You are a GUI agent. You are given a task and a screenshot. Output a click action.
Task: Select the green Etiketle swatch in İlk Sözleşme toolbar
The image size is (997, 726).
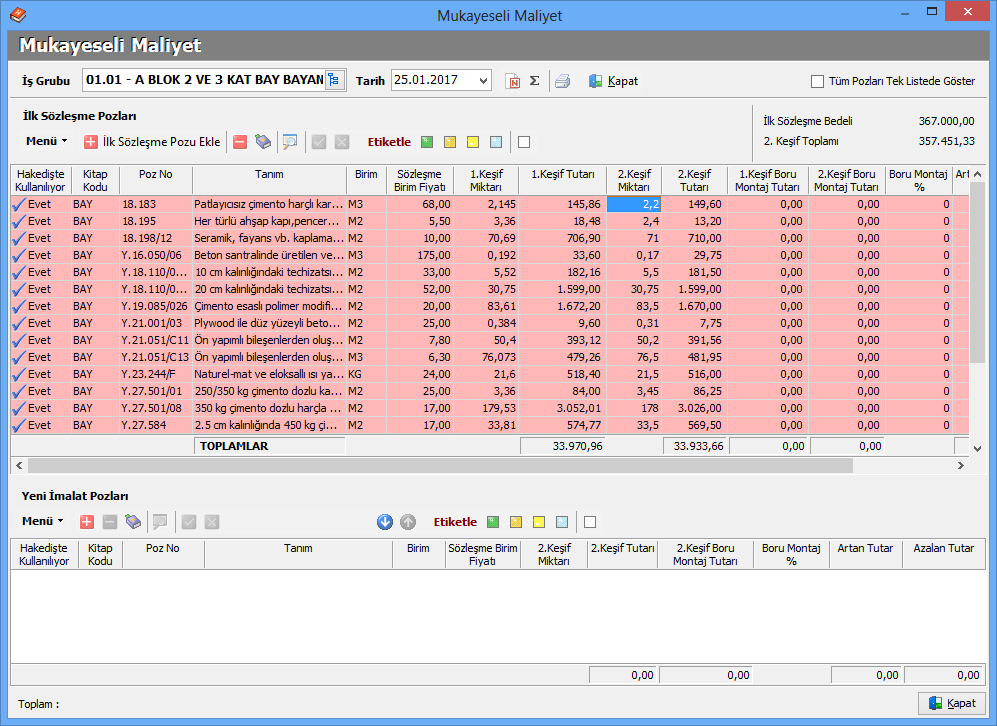427,142
